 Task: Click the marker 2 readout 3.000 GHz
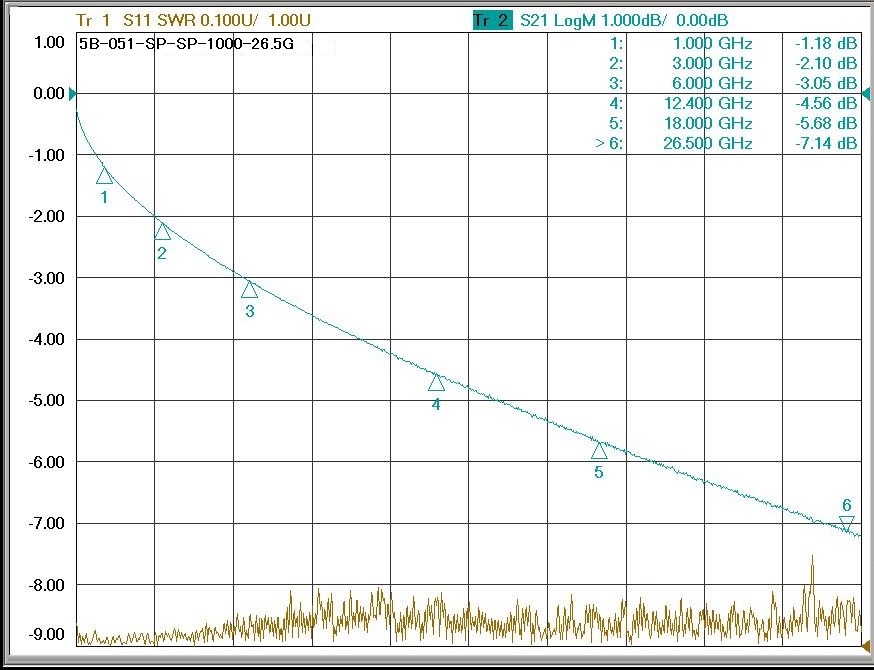click(713, 64)
